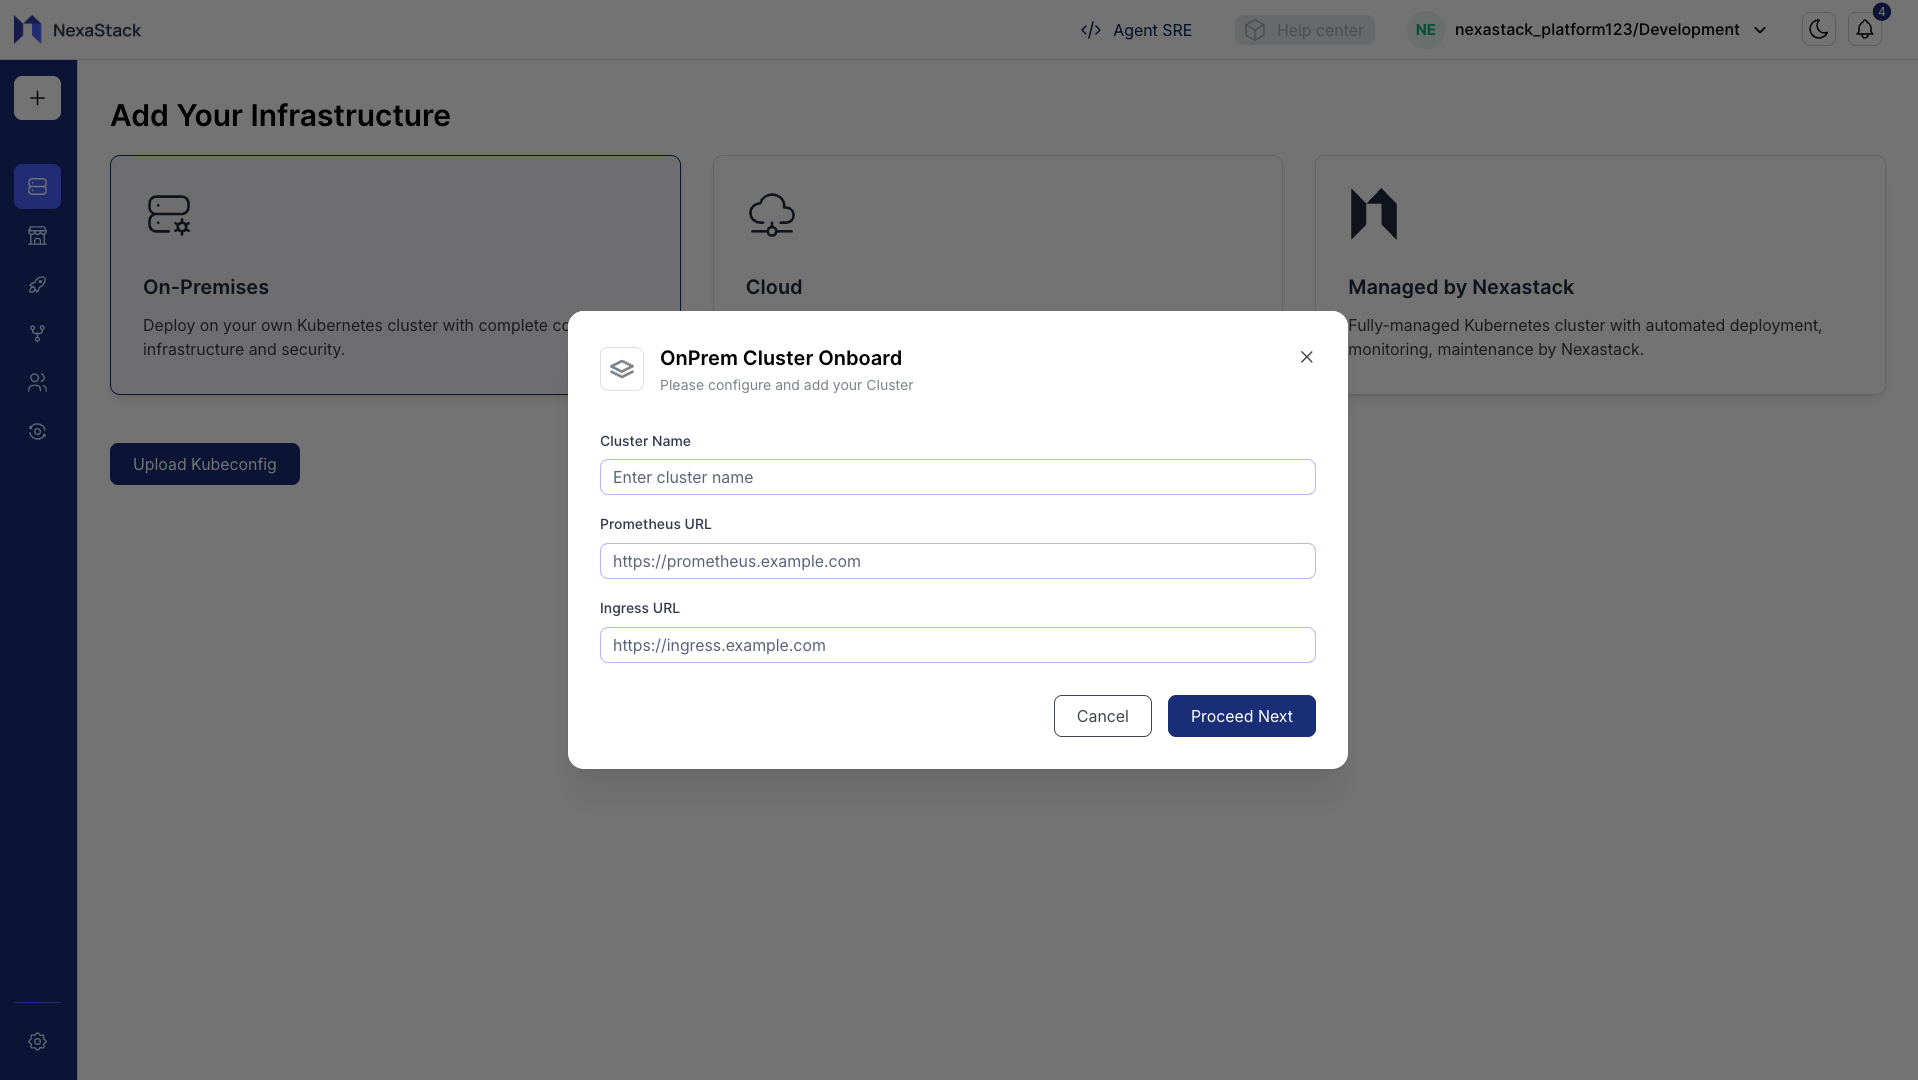Screen dimensions: 1918x1080
Task: Open notifications bell showing 4 alerts
Action: [1864, 29]
